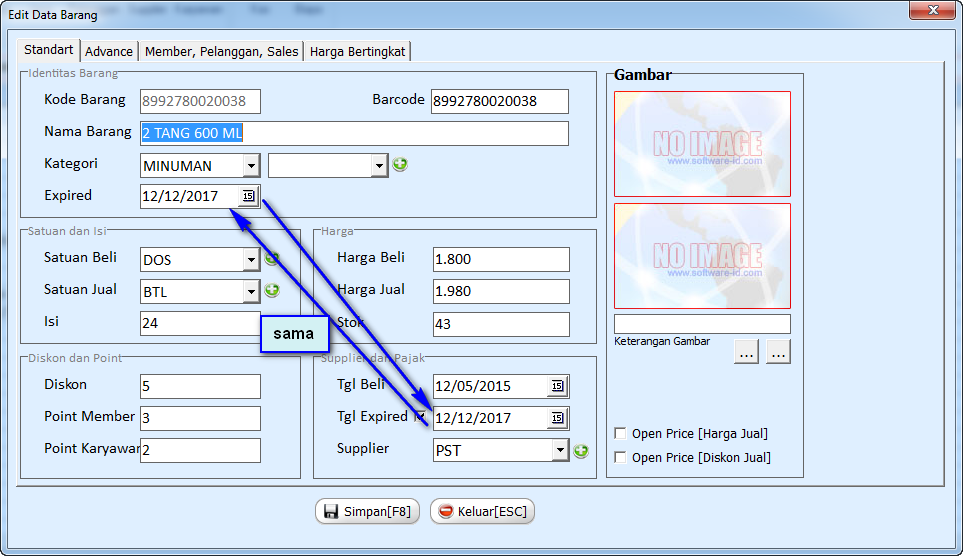Image resolution: width=963 pixels, height=556 pixels.
Task: Toggle the Tgl Expired checkbox
Action: (421, 417)
